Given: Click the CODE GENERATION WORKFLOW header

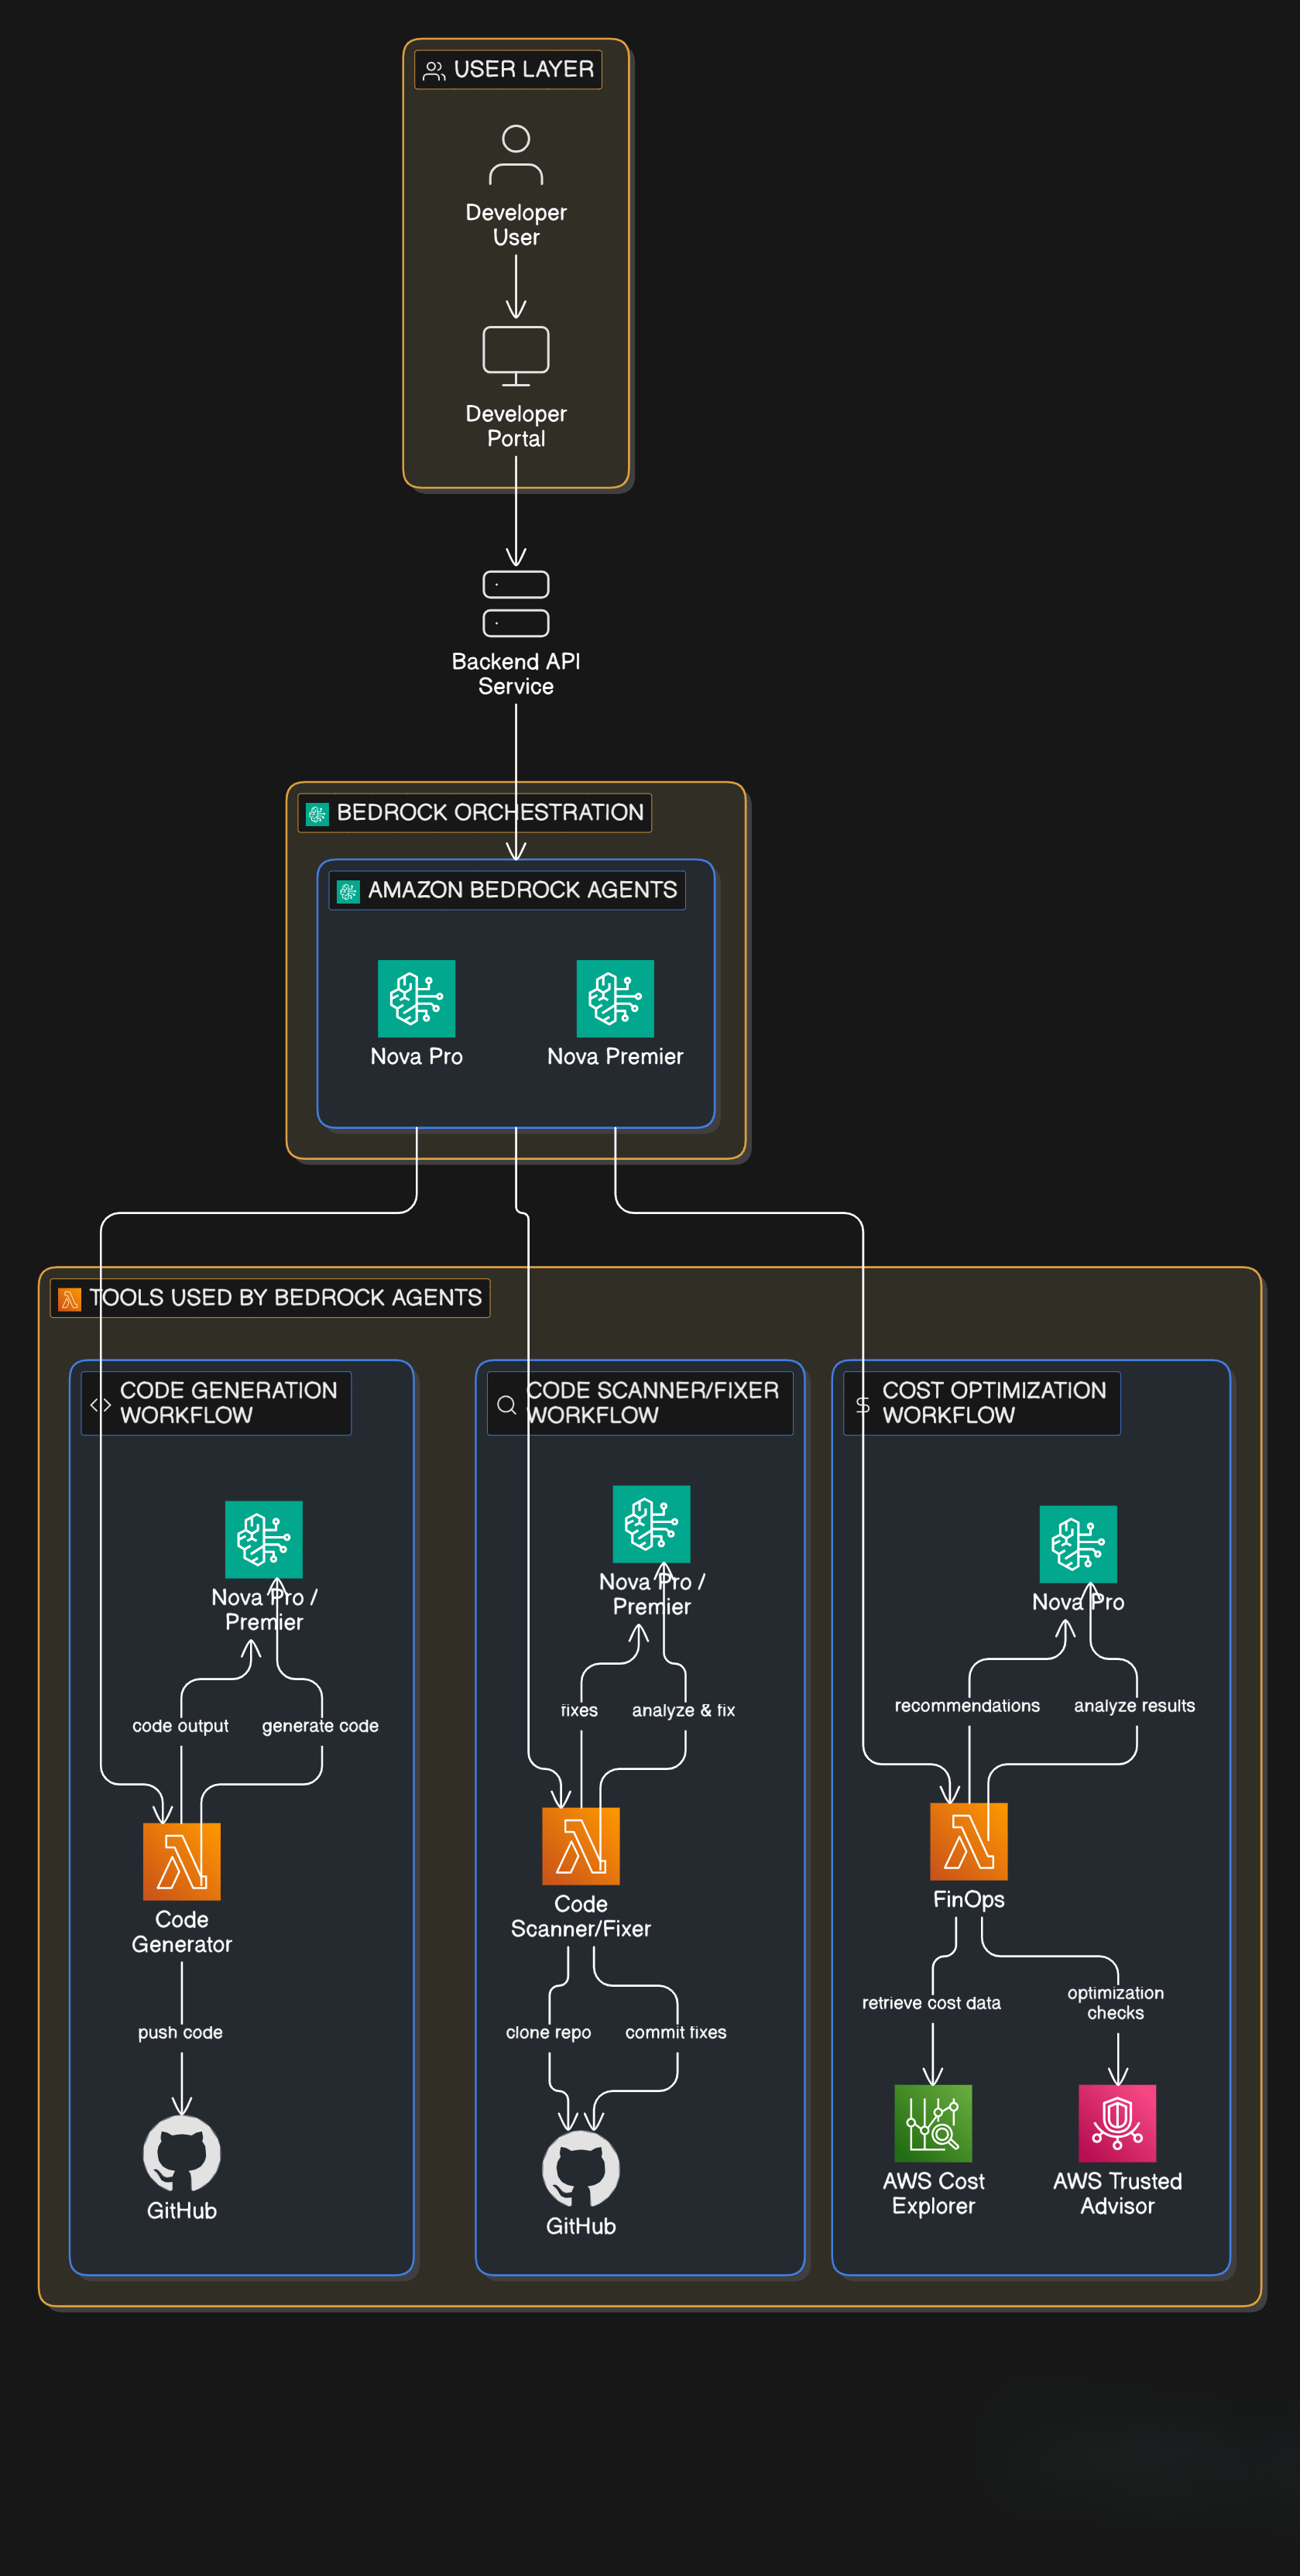Looking at the screenshot, I should coord(216,1403).
